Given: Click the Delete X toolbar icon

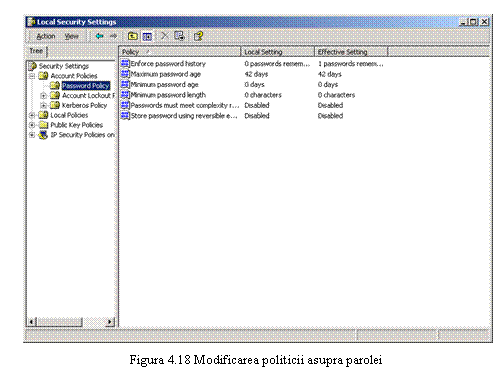Looking at the screenshot, I should point(165,36).
